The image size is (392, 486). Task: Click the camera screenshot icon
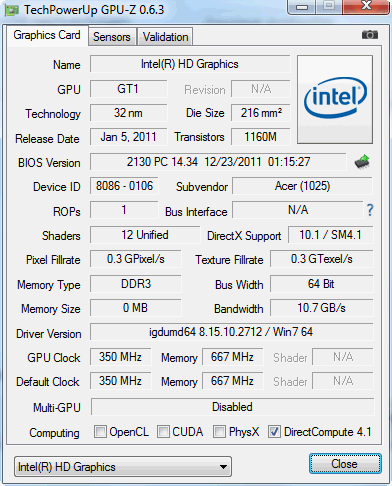(x=370, y=35)
